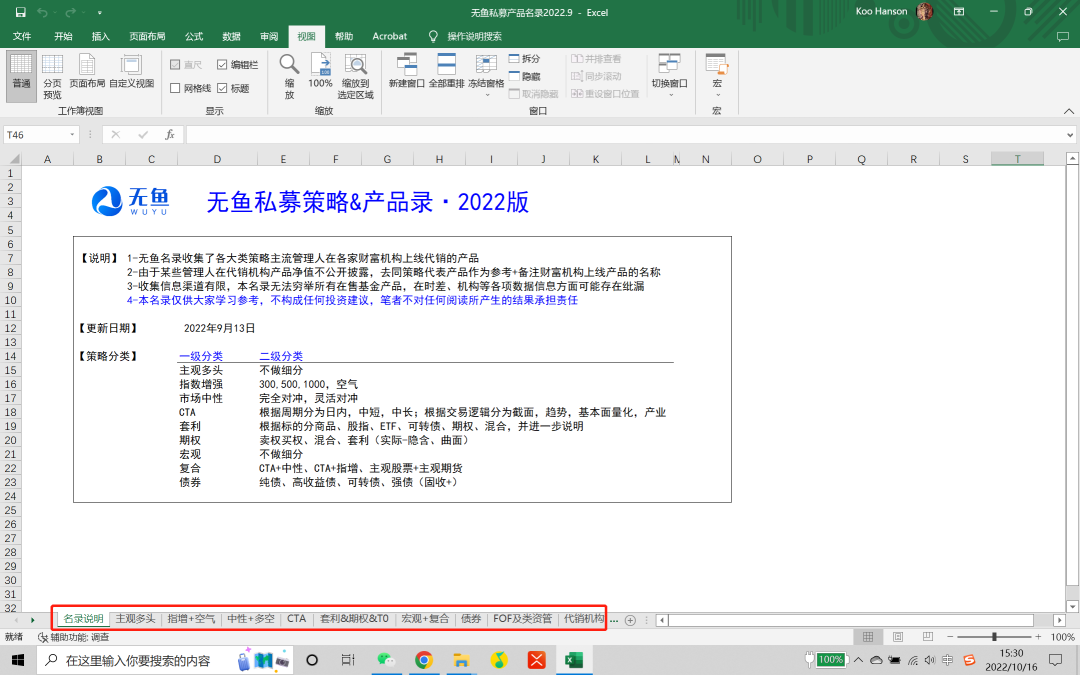Image resolution: width=1080 pixels, height=675 pixels.
Task: Click Arrange All (全部重排)
Action: pos(446,72)
